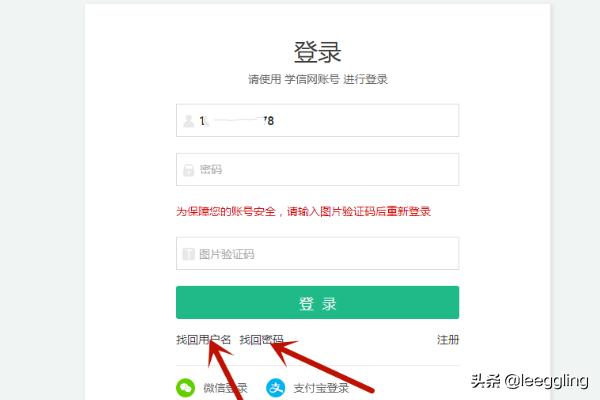Go to the 注册 registration link
This screenshot has height=400, width=600.
448,340
